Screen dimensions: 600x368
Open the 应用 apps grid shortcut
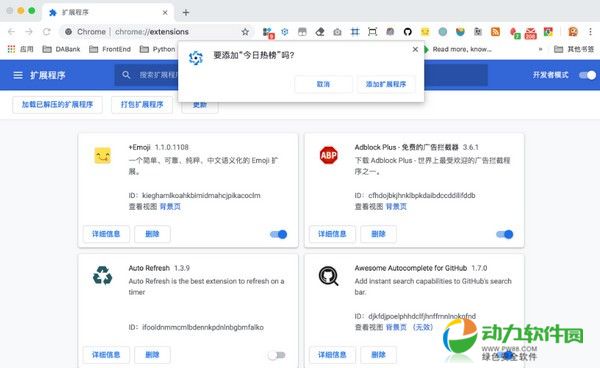tap(21, 49)
